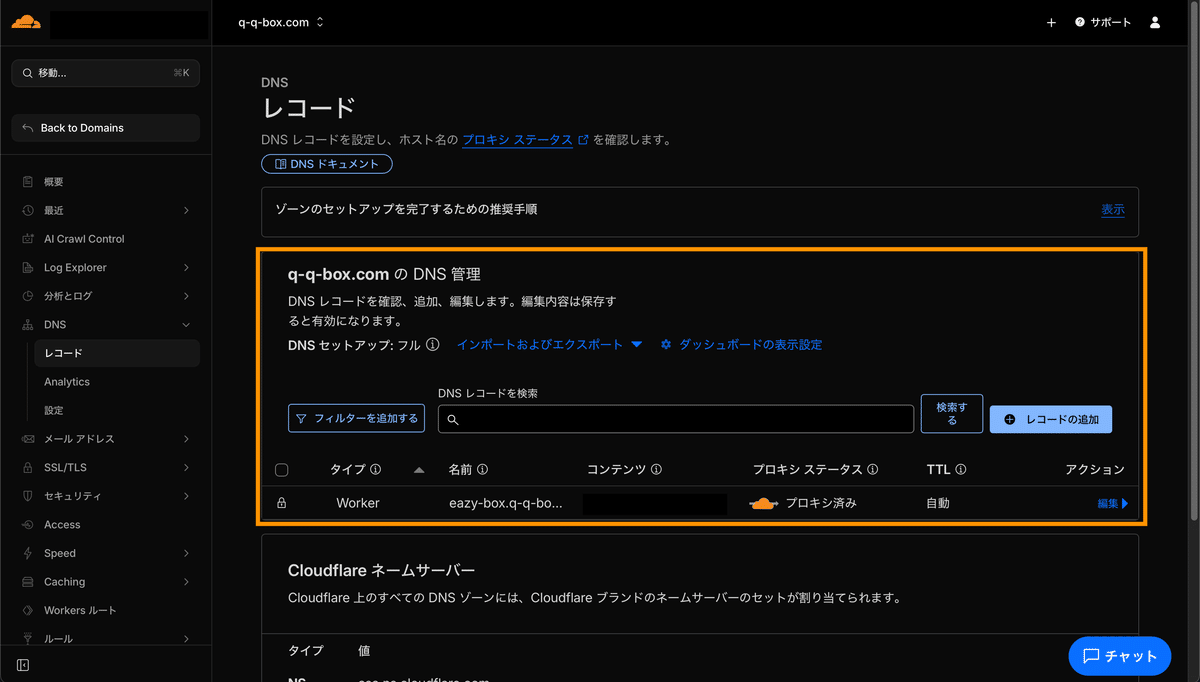
Task: Click the lock icon on the Worker record row
Action: point(283,503)
